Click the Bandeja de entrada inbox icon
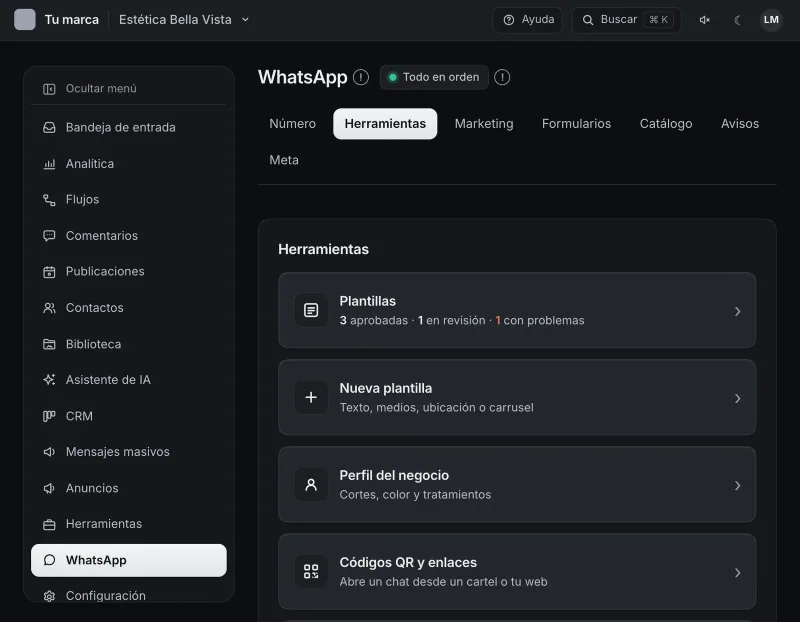Image resolution: width=800 pixels, height=622 pixels. 49,128
